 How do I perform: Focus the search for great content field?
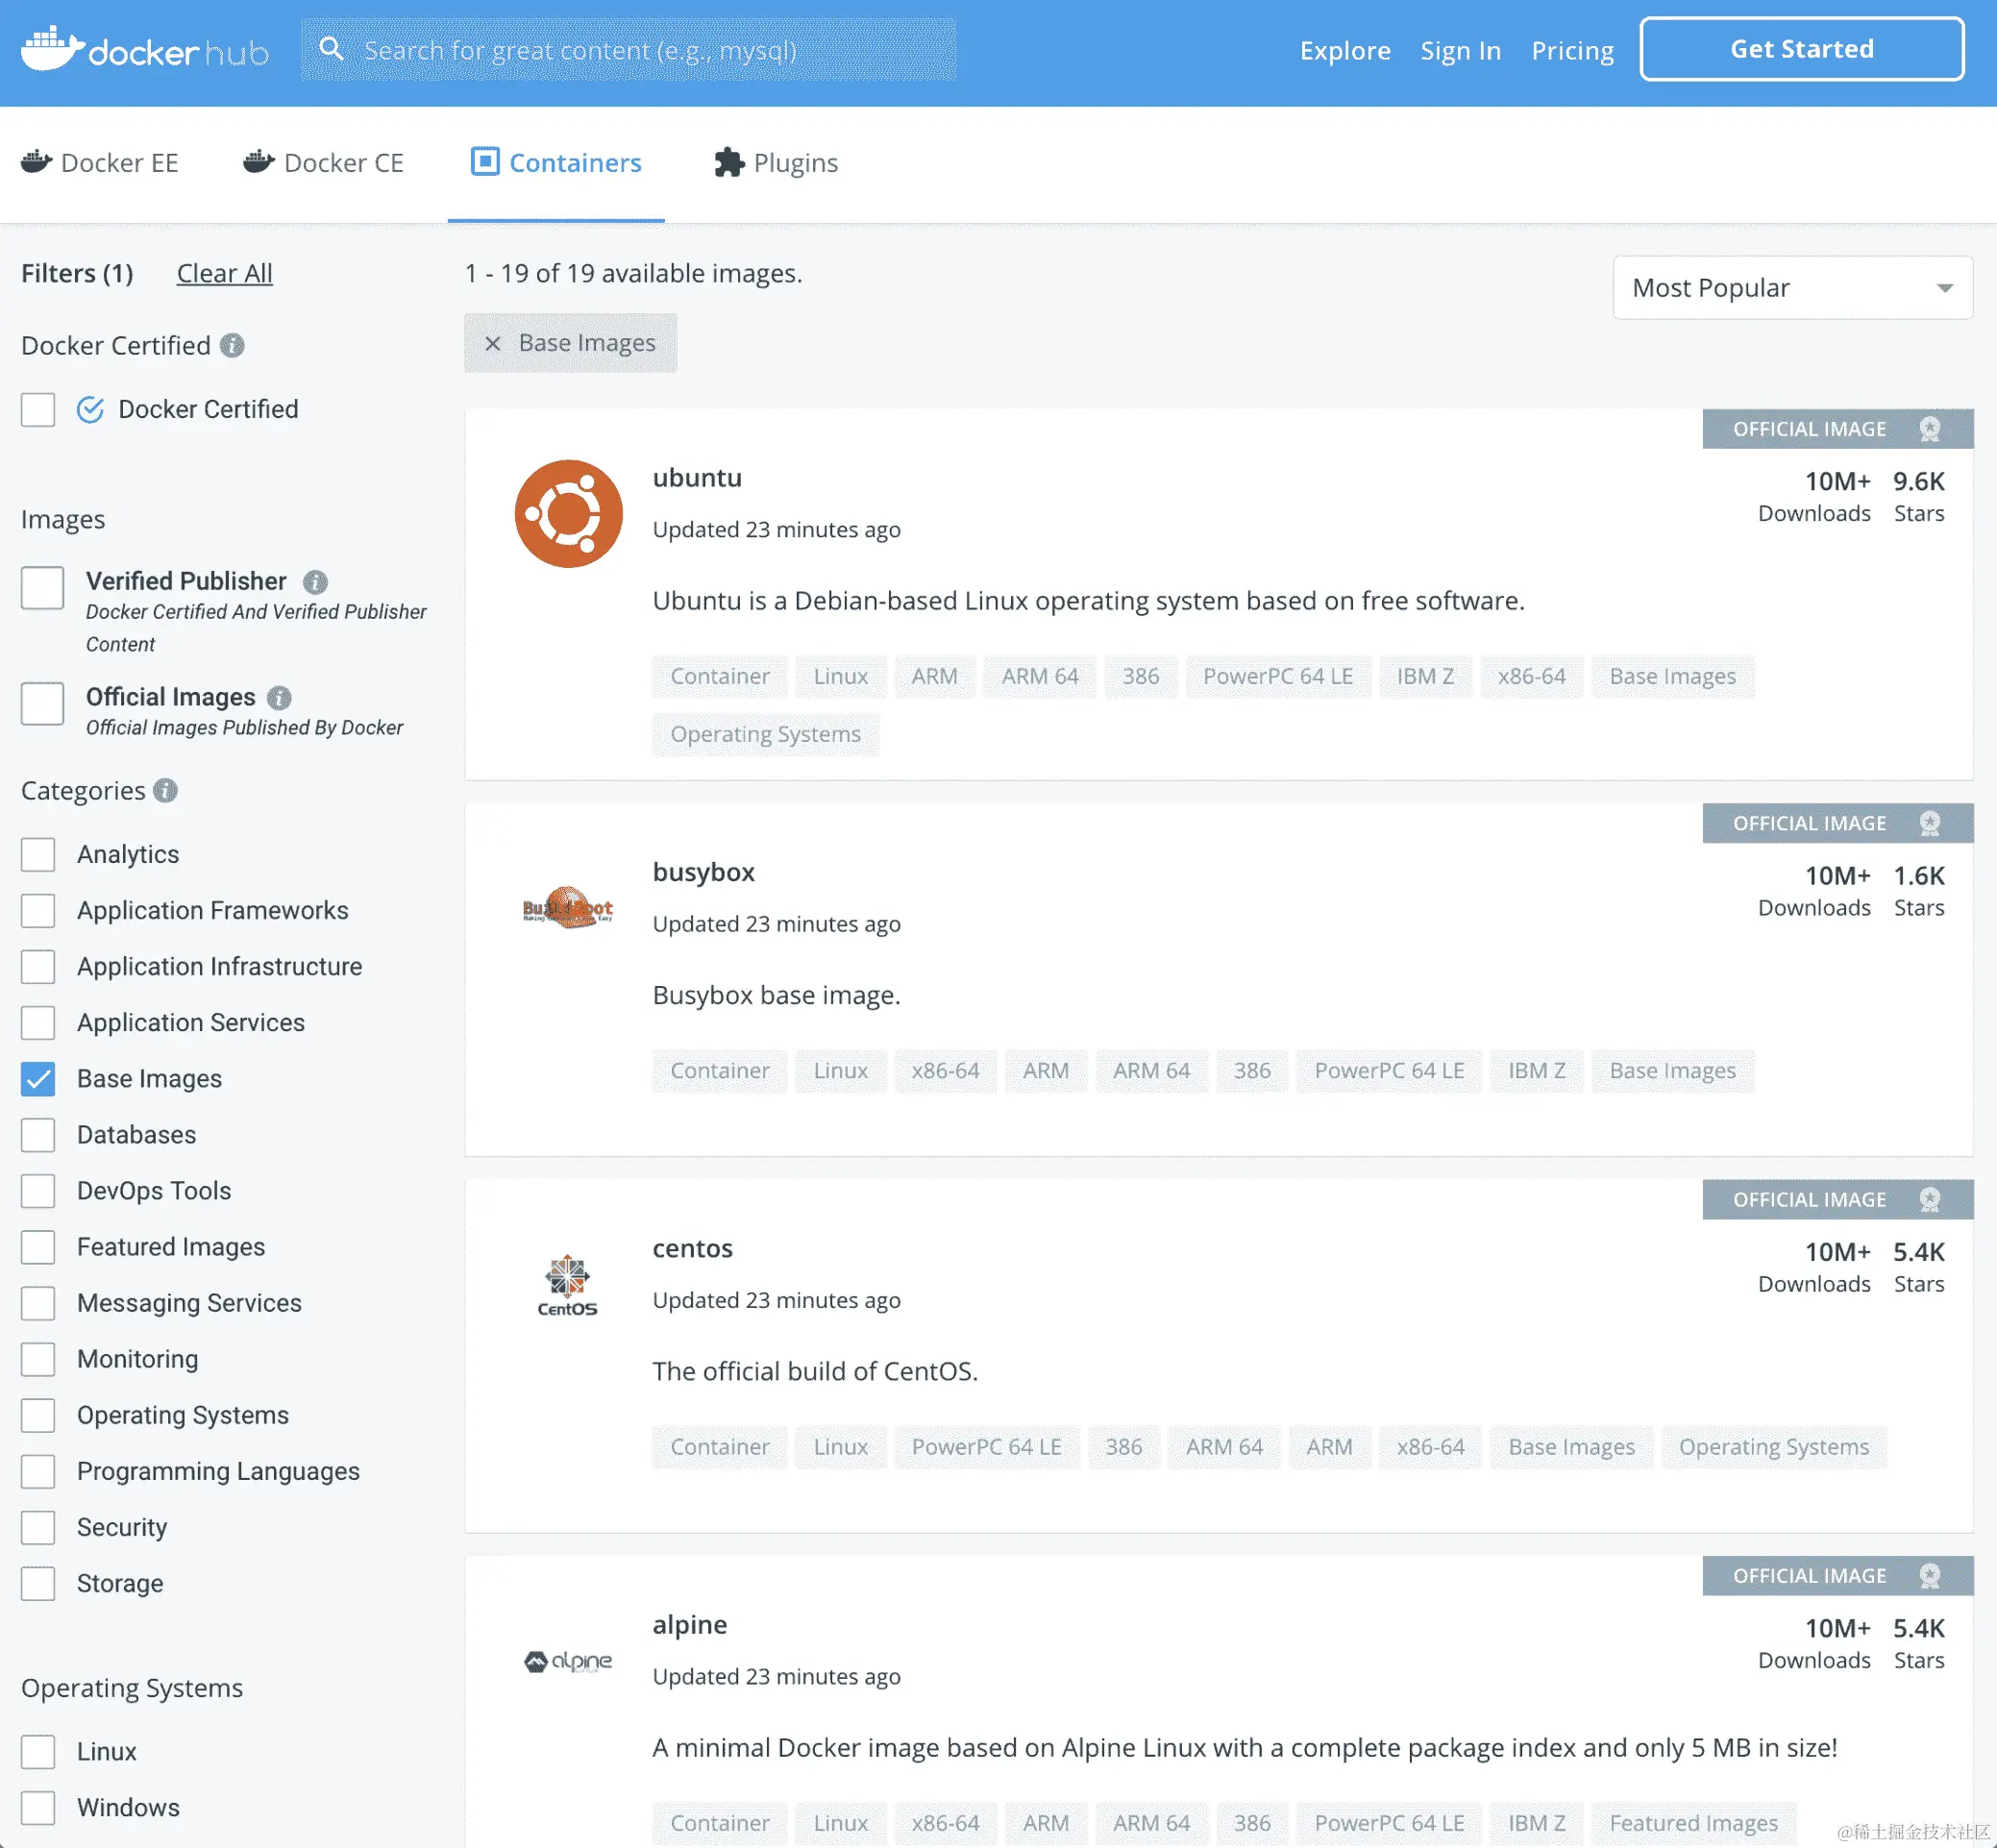coord(650,50)
